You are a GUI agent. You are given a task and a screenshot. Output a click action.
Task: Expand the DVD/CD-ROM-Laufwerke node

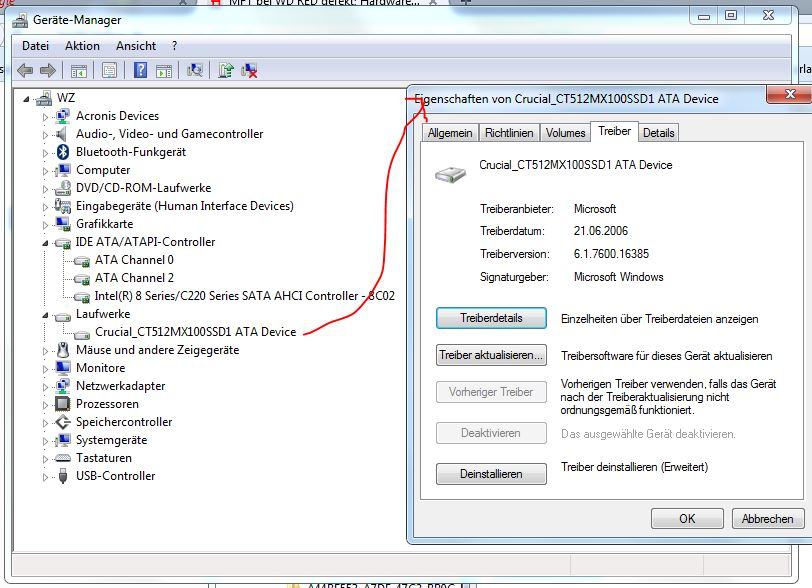coord(45,189)
